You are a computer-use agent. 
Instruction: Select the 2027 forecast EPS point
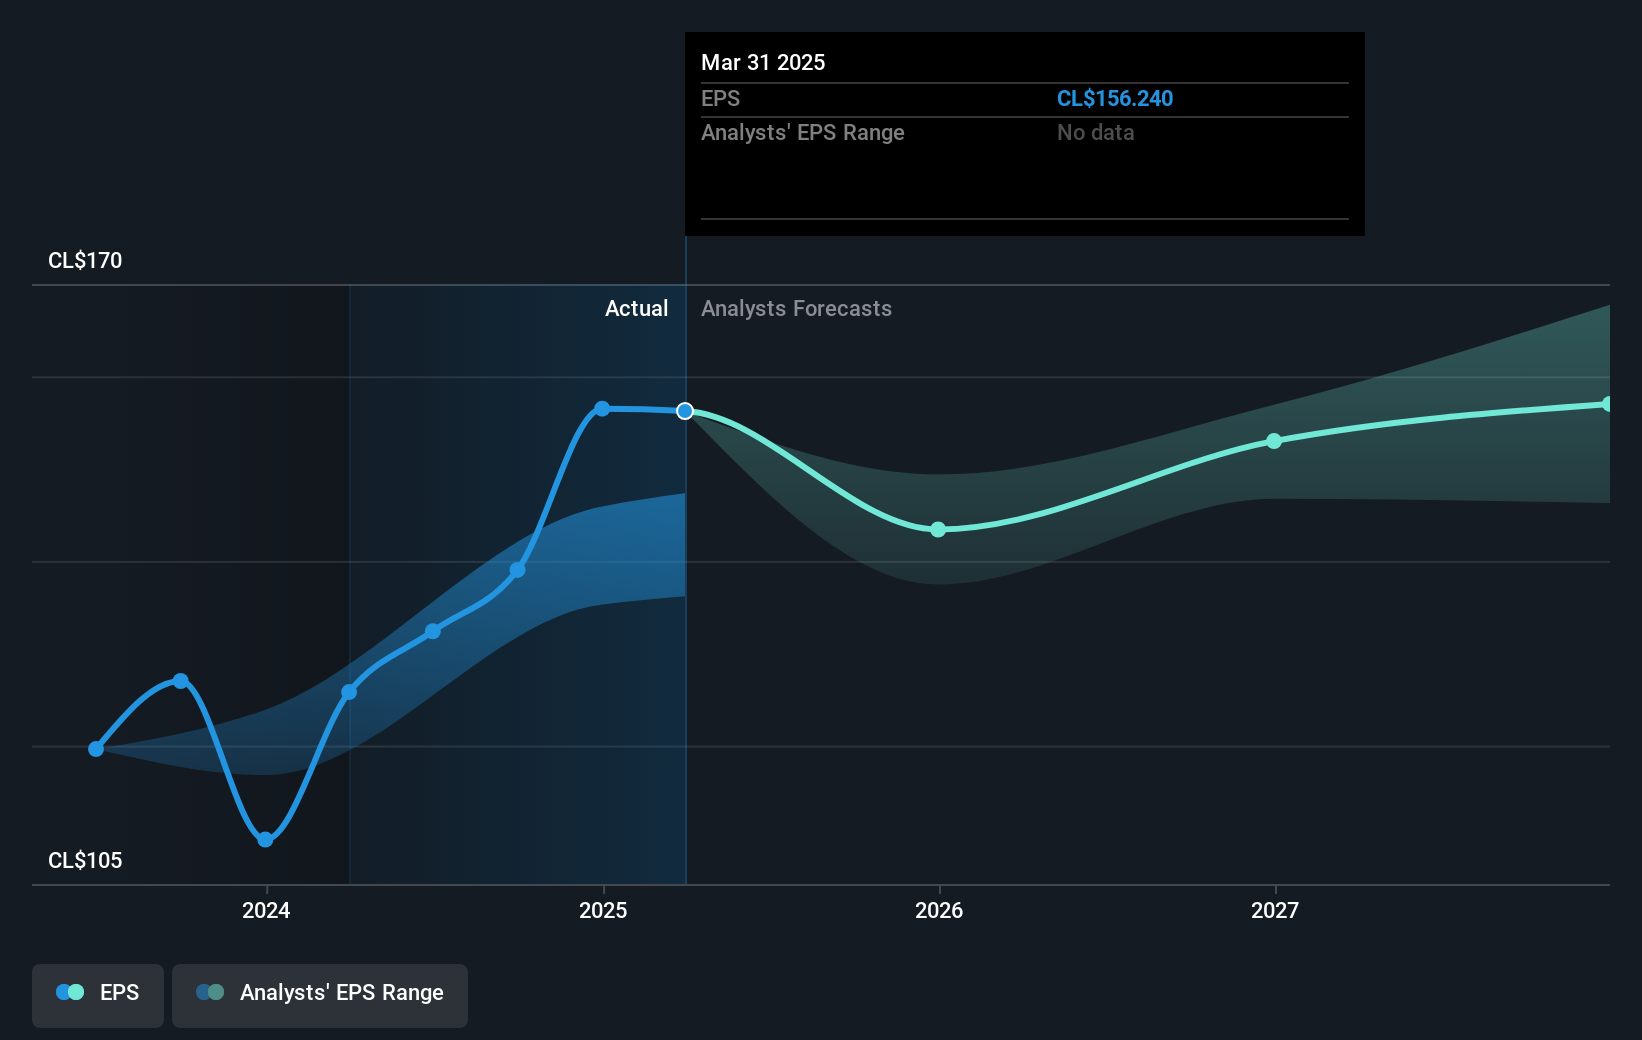[x=1274, y=441]
